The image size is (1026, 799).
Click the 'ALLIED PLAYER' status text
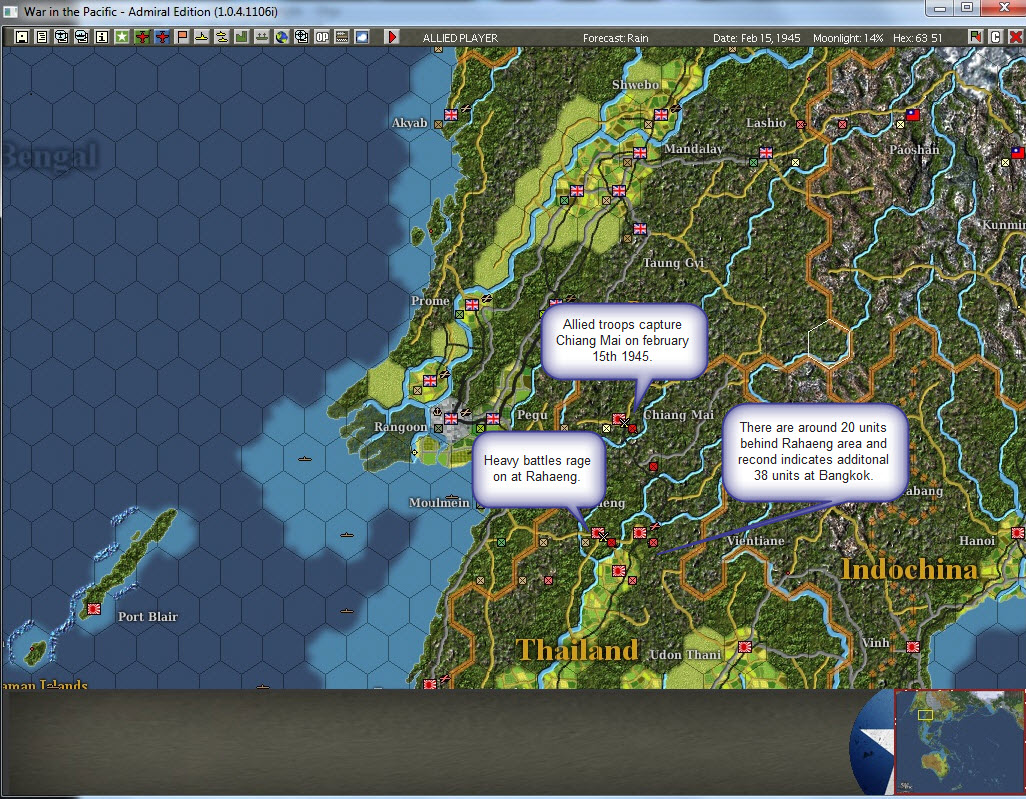point(460,38)
